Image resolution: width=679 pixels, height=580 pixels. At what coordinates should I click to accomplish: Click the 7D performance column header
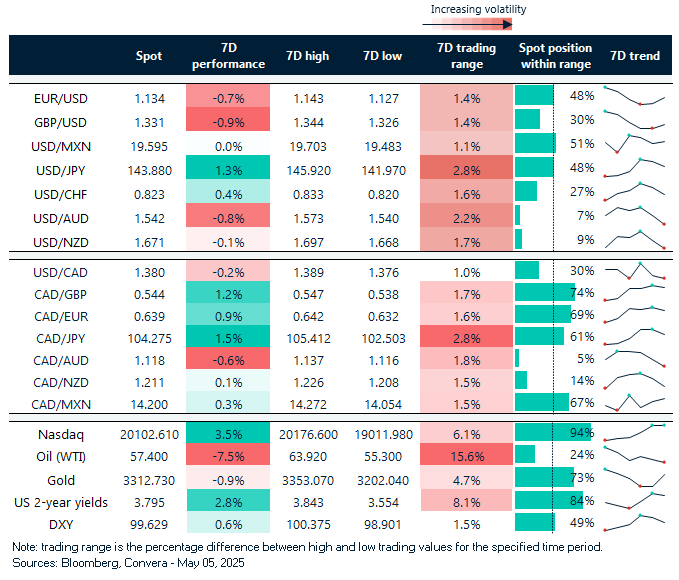click(x=228, y=56)
